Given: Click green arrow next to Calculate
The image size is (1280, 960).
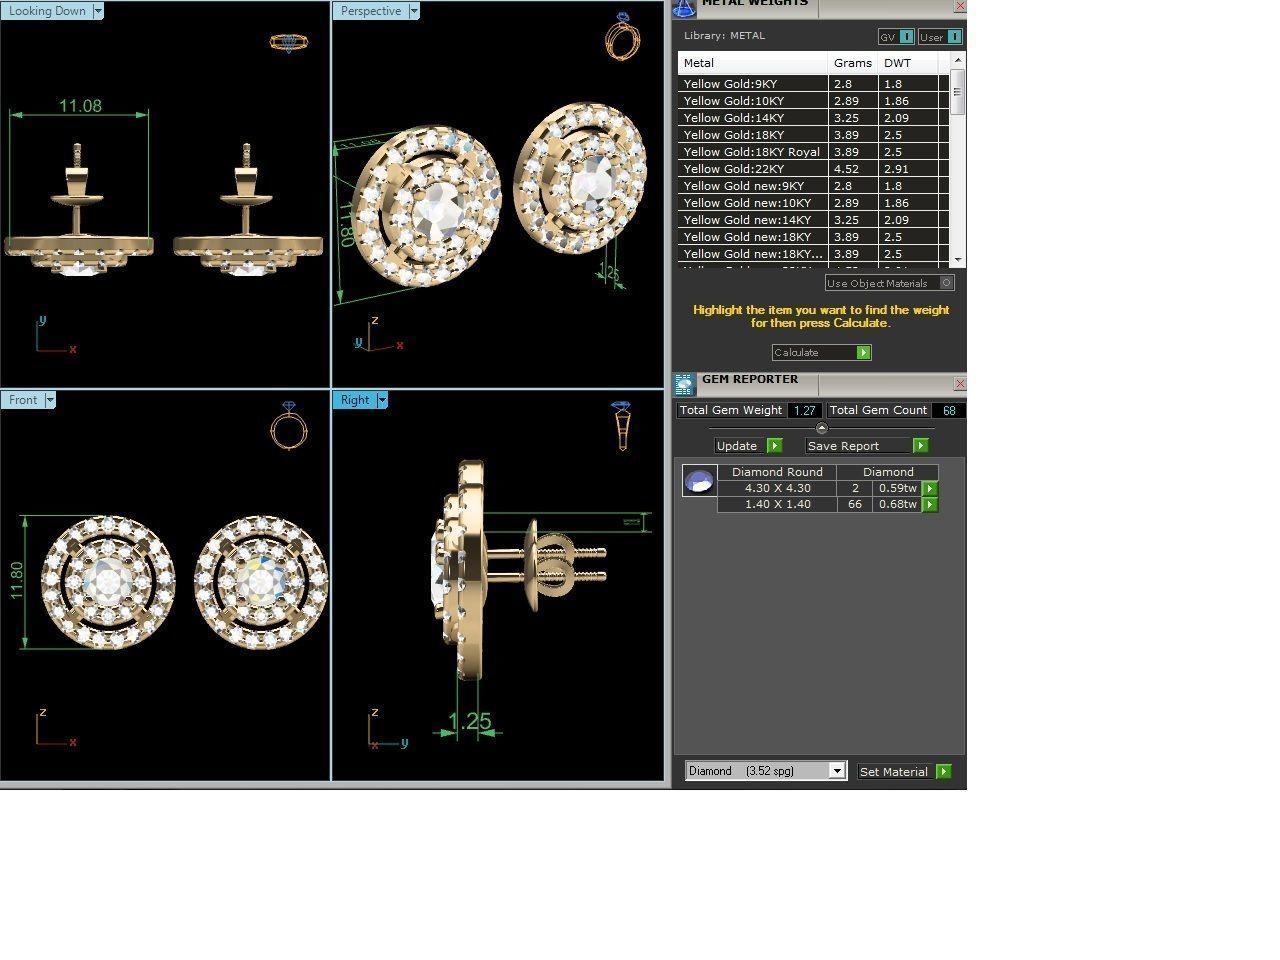Looking at the screenshot, I should click(864, 352).
